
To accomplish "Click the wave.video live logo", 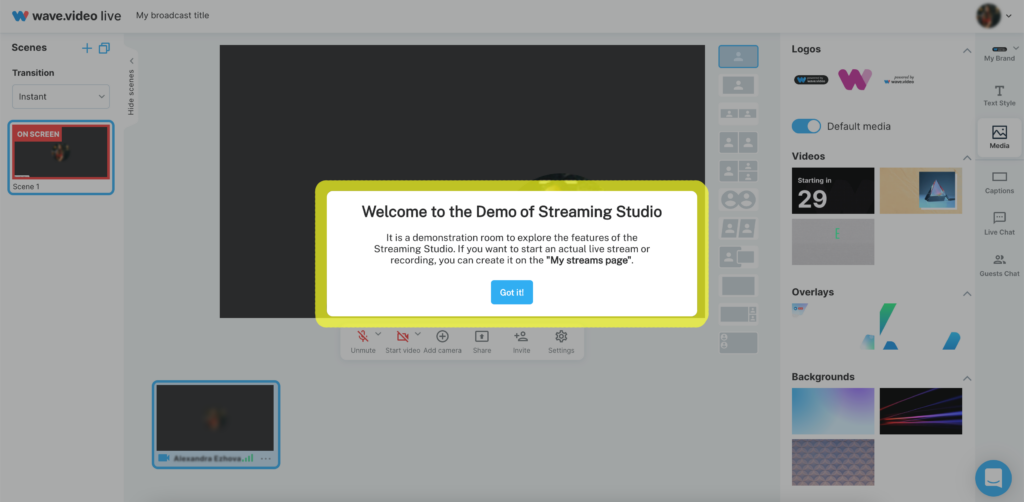I will click(67, 16).
